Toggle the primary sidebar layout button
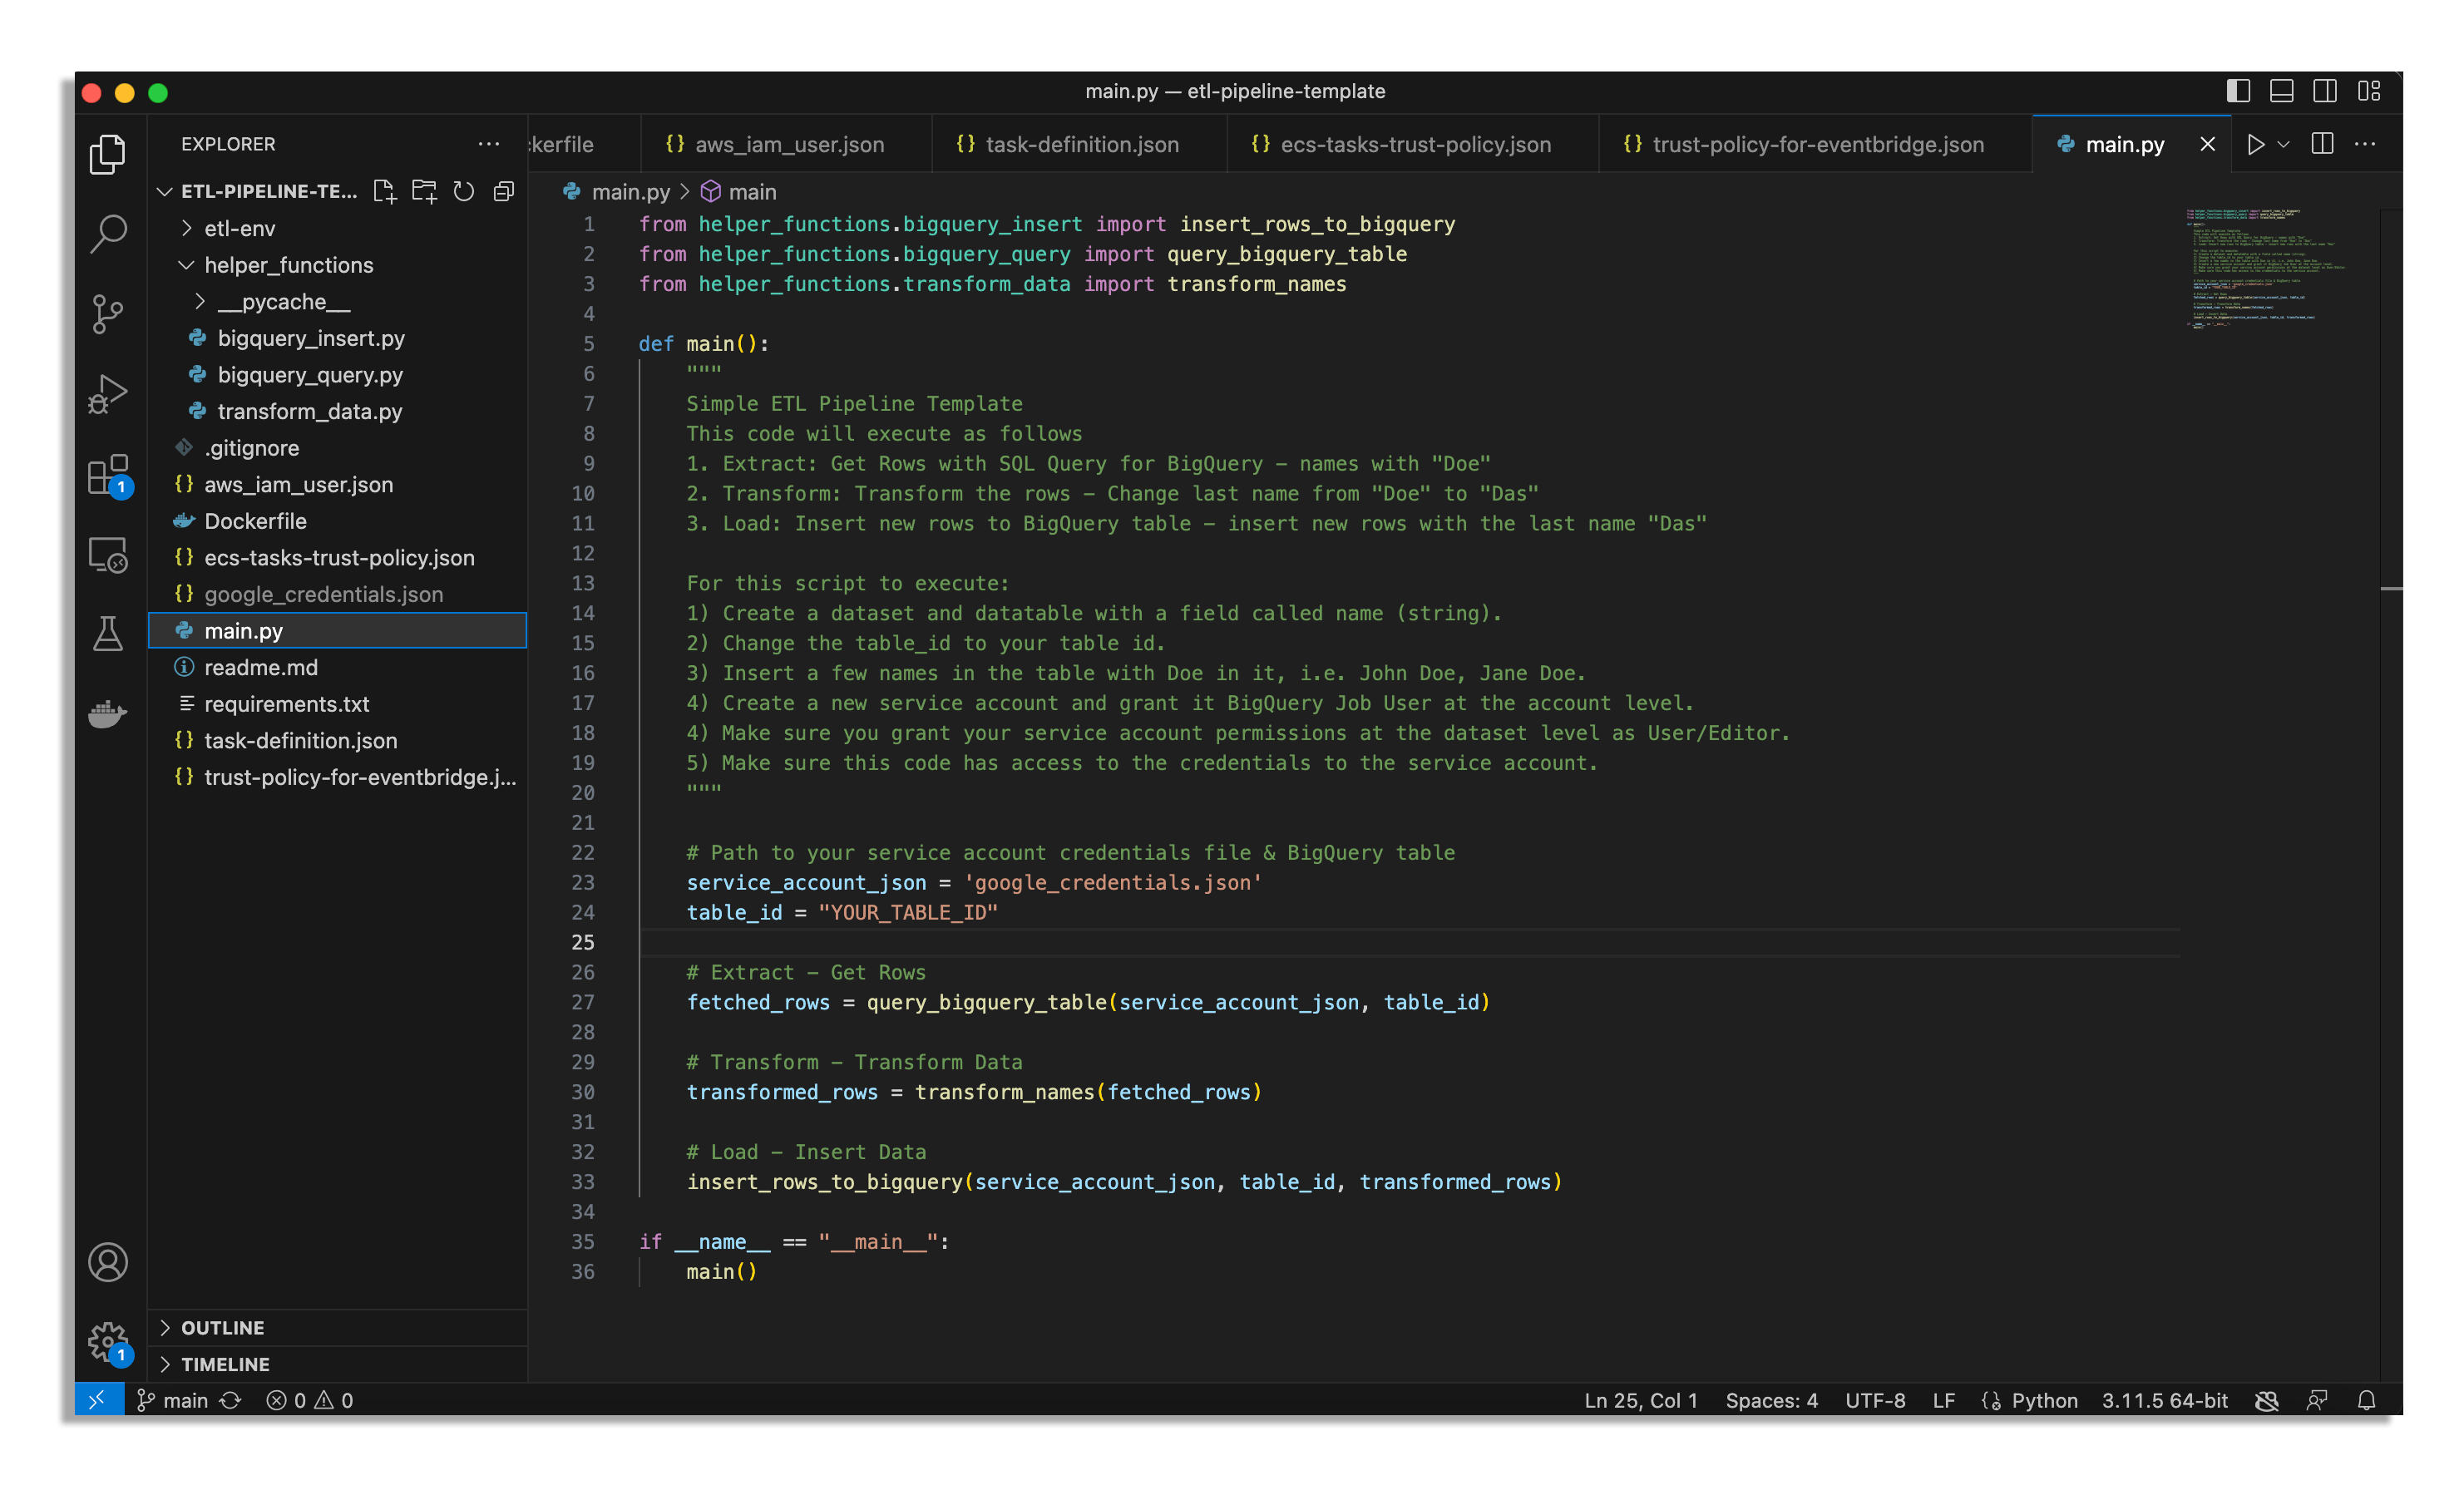2464x1495 pixels. point(2238,91)
